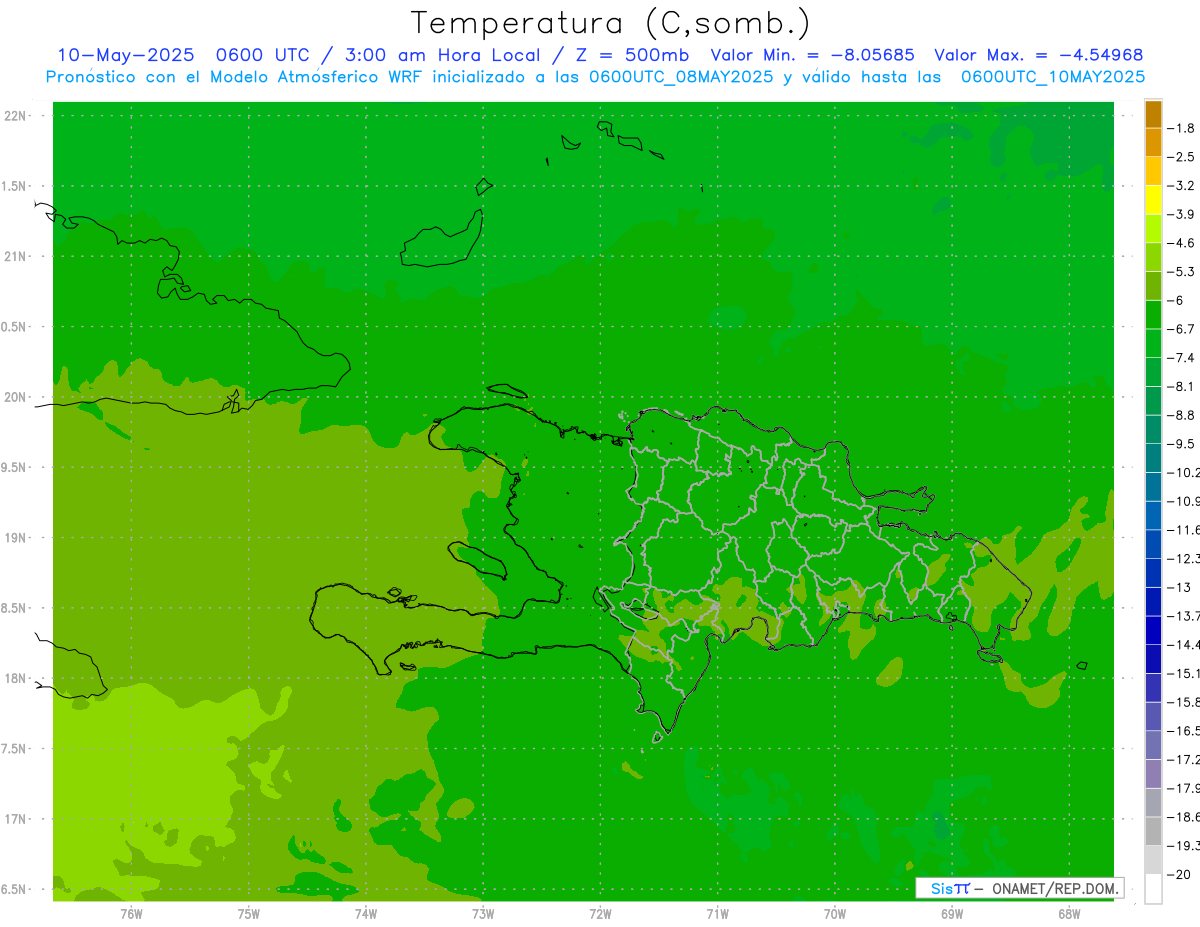Select the white color band below -20
The height and width of the screenshot is (927, 1200).
[x=1153, y=889]
